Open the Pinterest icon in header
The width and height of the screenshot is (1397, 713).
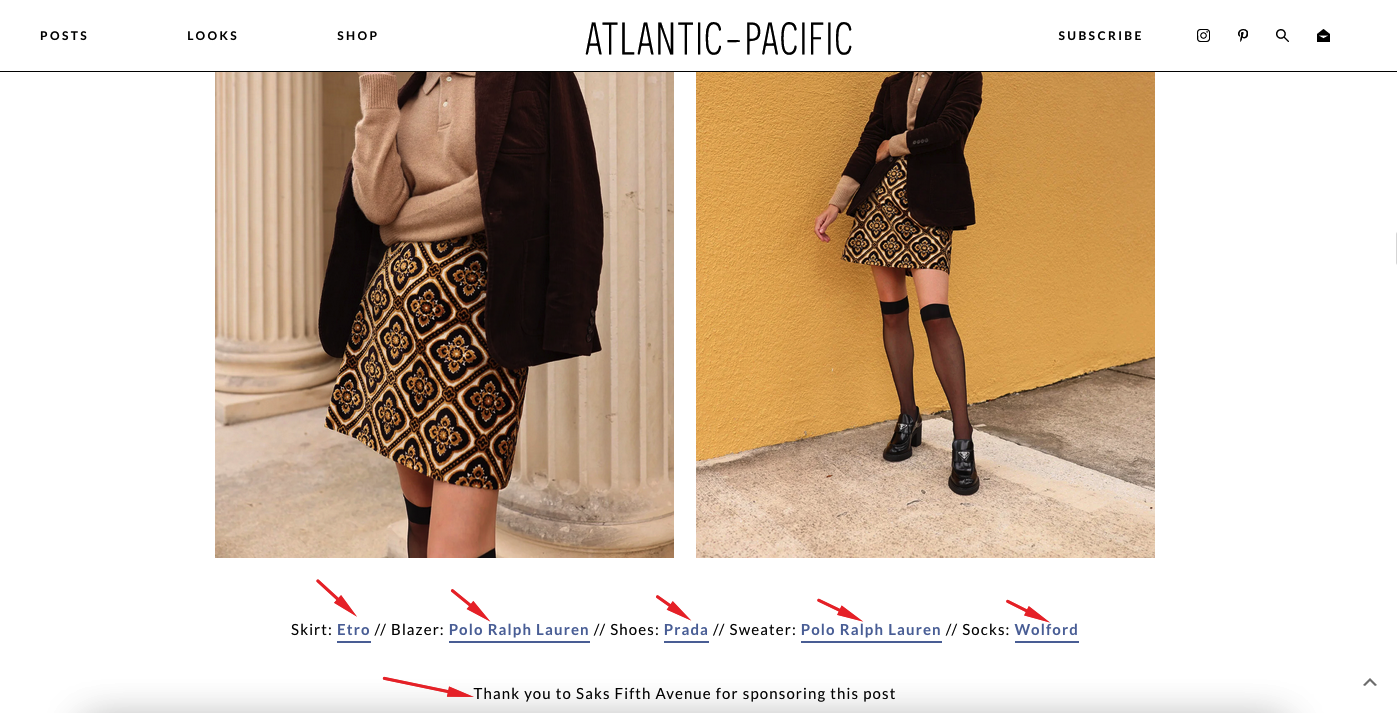pyautogui.click(x=1243, y=36)
